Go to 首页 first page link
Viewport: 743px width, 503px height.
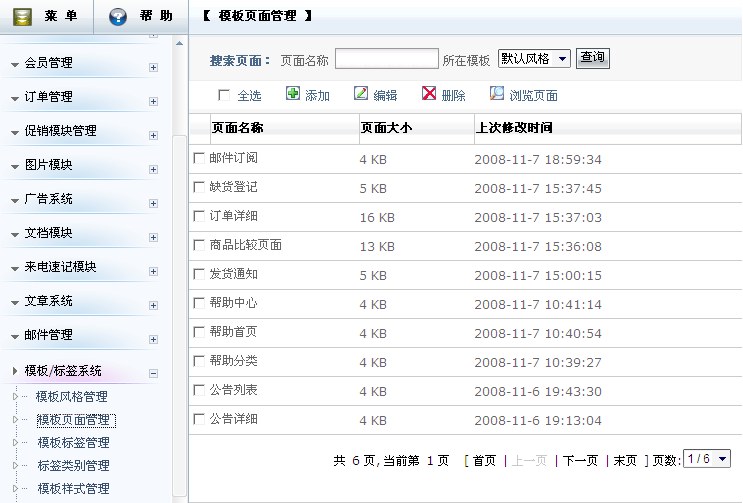pyautogui.click(x=484, y=460)
